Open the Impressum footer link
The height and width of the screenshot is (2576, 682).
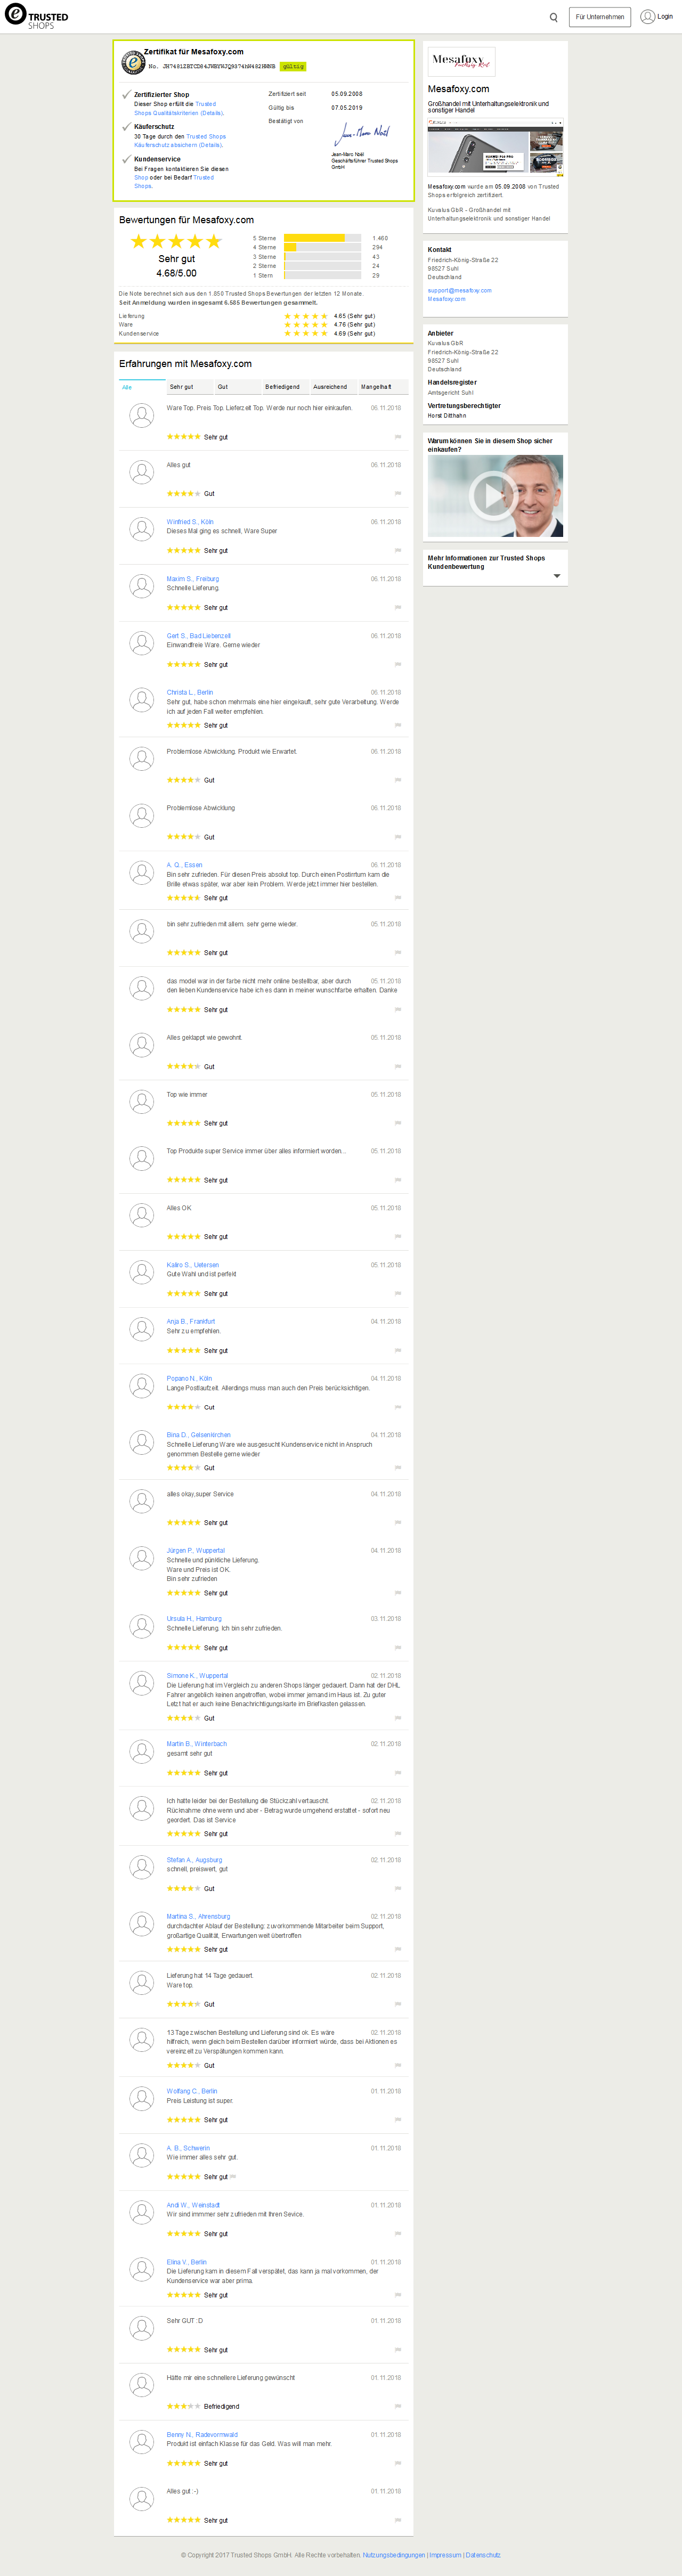pos(446,2555)
